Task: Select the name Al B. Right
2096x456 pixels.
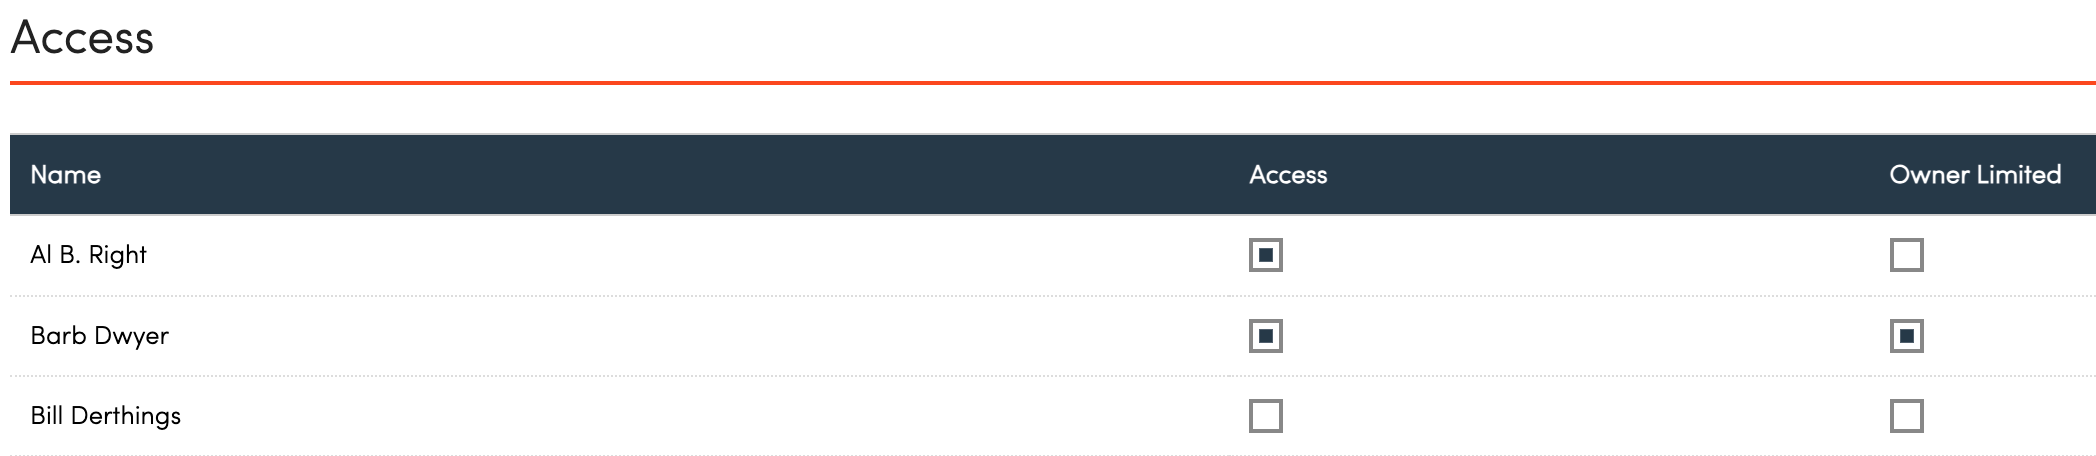Action: [88, 255]
